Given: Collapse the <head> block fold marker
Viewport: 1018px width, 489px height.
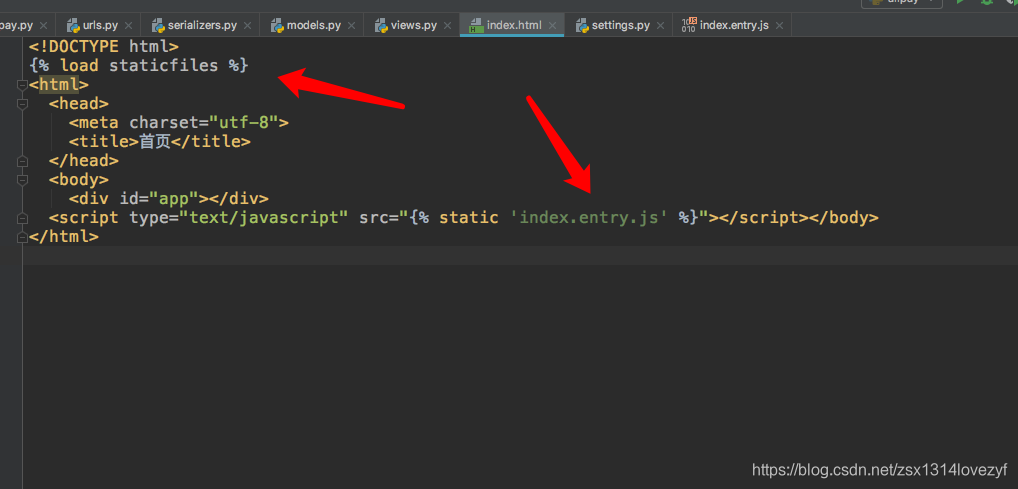Looking at the screenshot, I should pyautogui.click(x=23, y=104).
